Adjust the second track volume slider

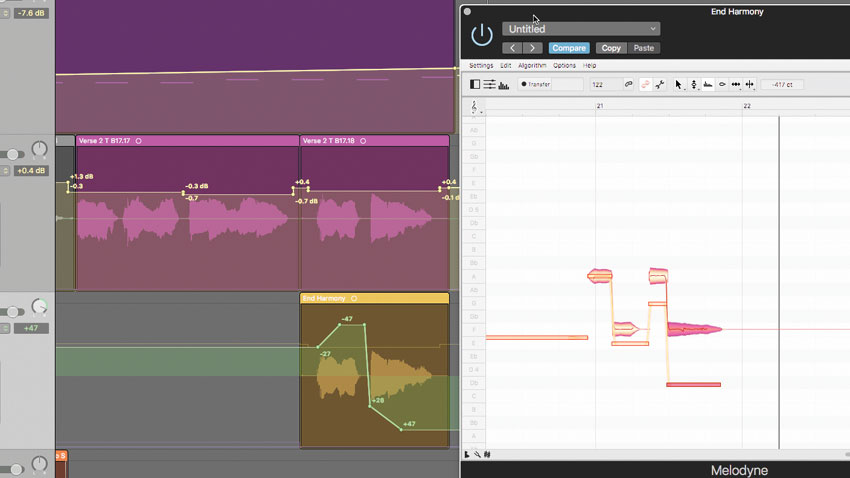[x=12, y=154]
